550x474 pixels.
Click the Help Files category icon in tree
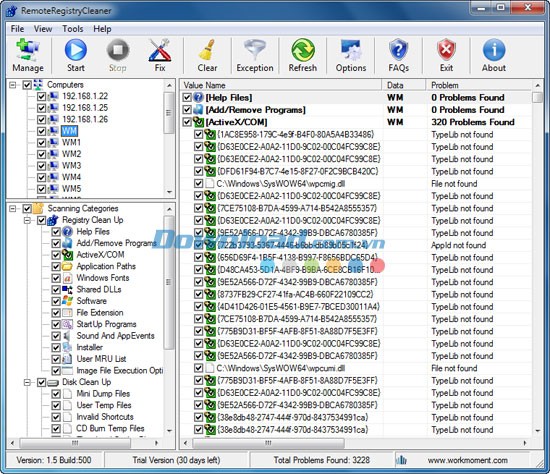point(67,232)
